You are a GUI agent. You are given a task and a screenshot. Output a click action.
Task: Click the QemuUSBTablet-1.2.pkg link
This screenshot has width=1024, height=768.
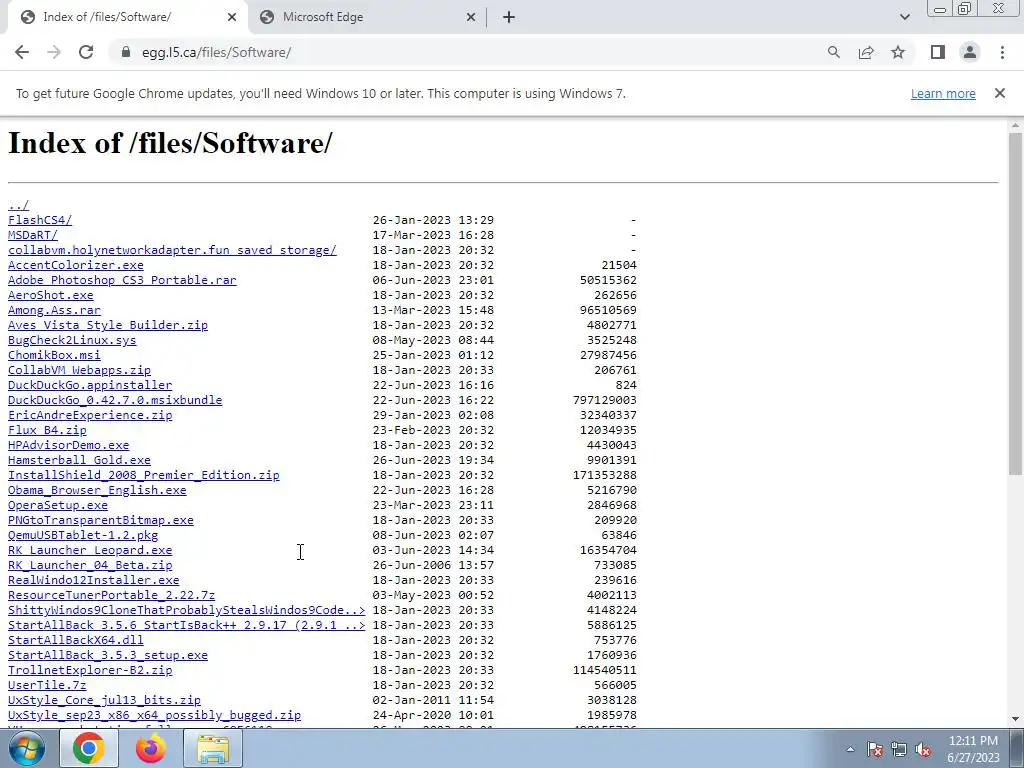[83, 536]
